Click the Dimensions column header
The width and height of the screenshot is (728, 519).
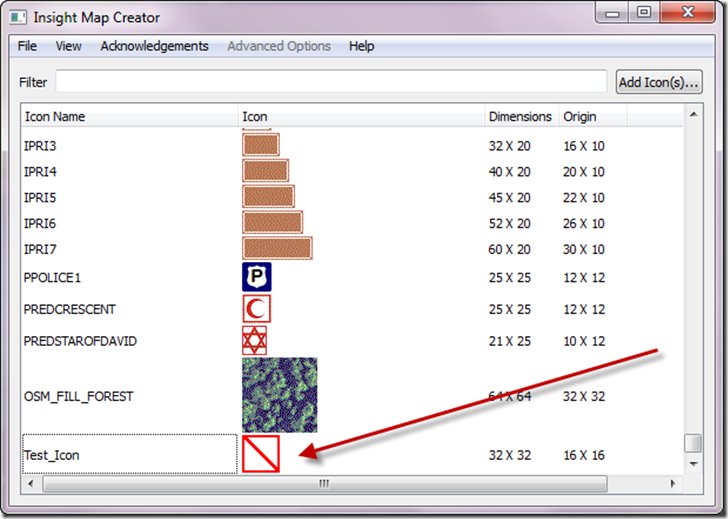point(520,117)
